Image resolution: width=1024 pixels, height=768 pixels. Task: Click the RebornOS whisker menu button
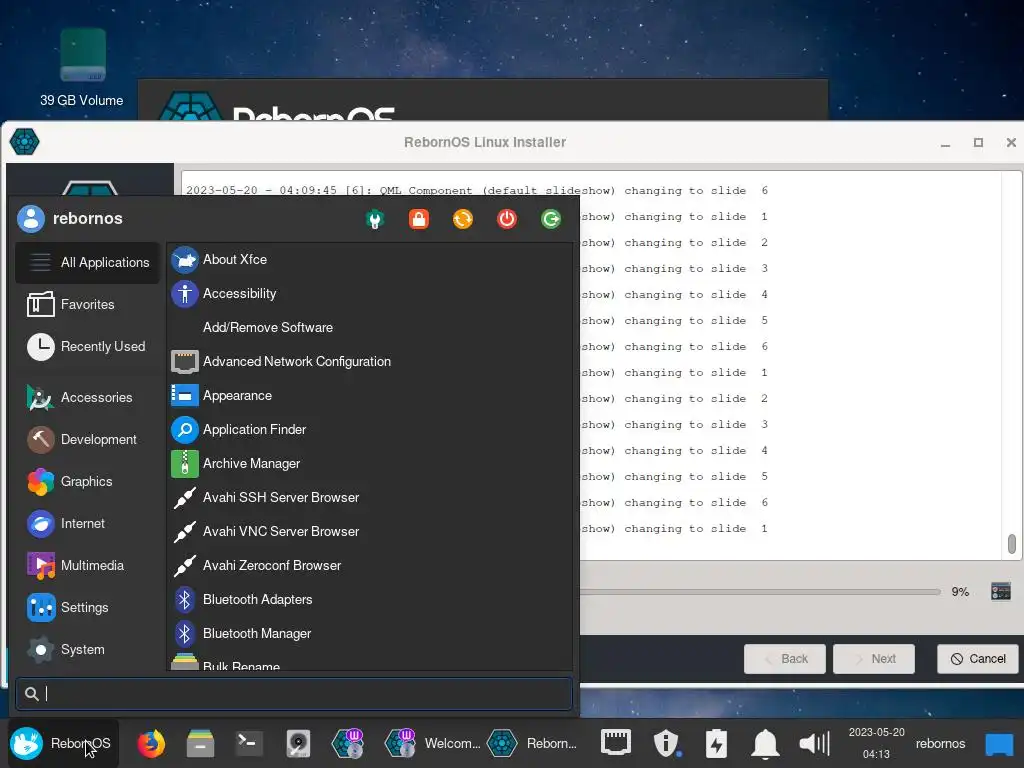[x=62, y=743]
